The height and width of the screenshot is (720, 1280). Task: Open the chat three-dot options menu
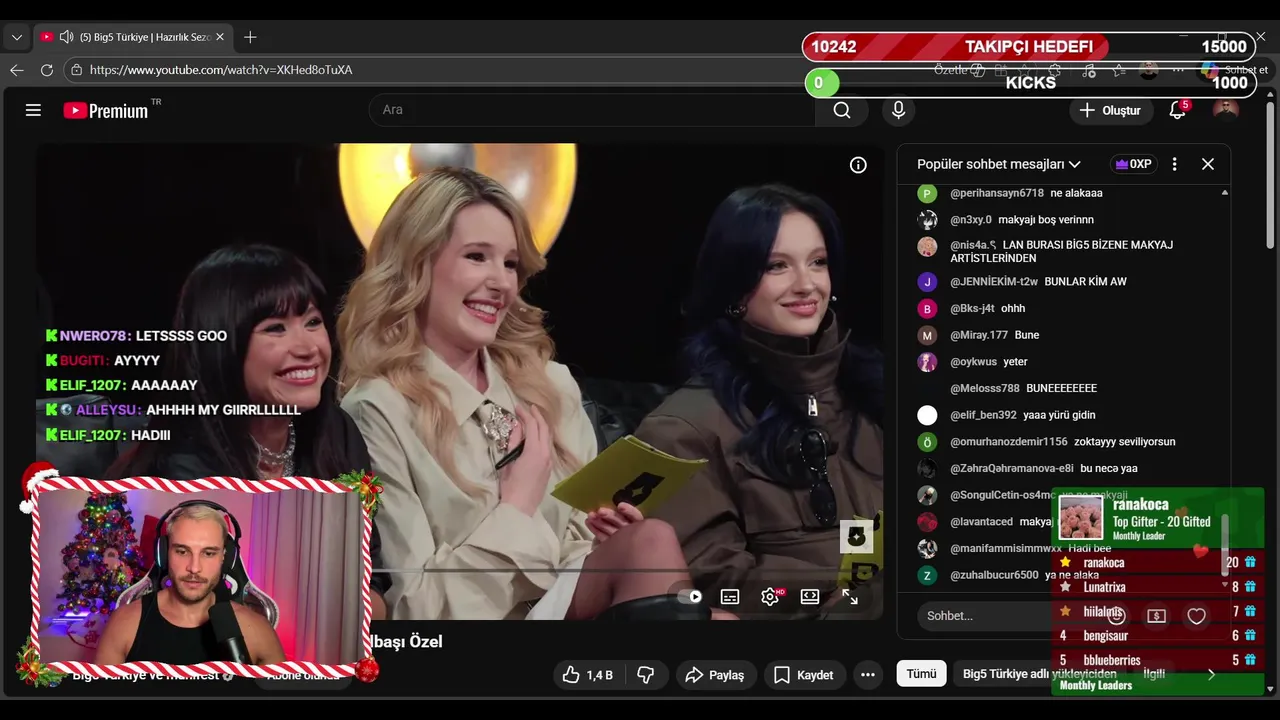tap(1175, 164)
